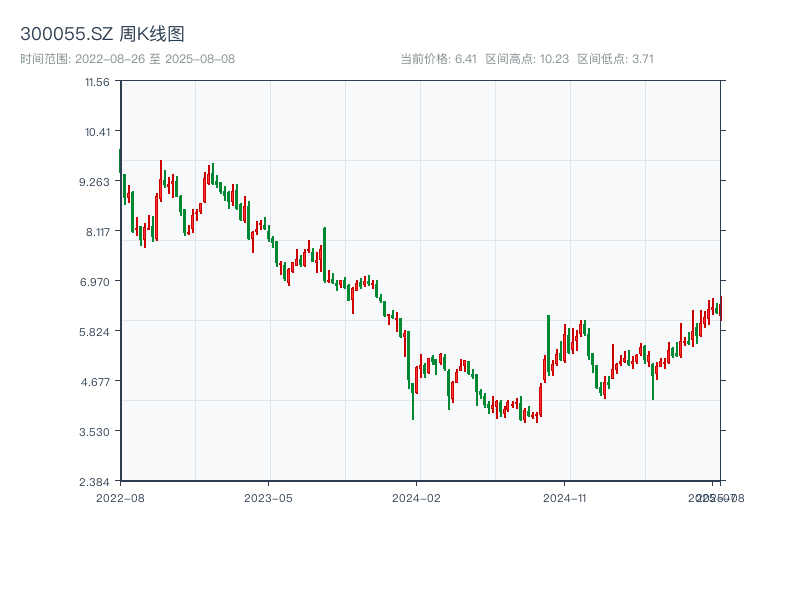Select the 2023-05 x-axis date label
Viewport: 800px width, 600px height.
click(x=268, y=497)
